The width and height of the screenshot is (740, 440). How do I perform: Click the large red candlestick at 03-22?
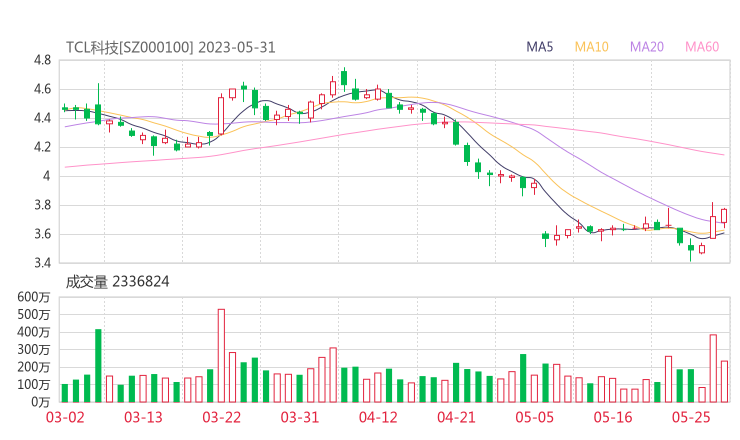tap(221, 115)
